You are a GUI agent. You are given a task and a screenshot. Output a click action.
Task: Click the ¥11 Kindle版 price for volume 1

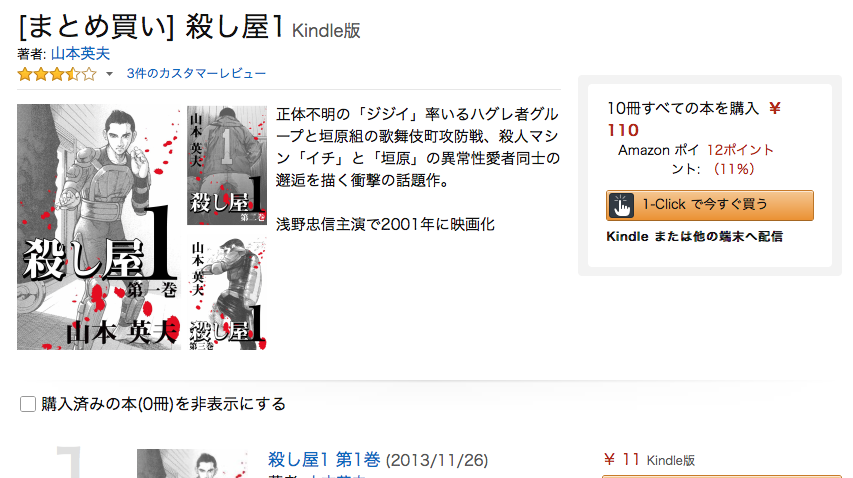tap(649, 460)
